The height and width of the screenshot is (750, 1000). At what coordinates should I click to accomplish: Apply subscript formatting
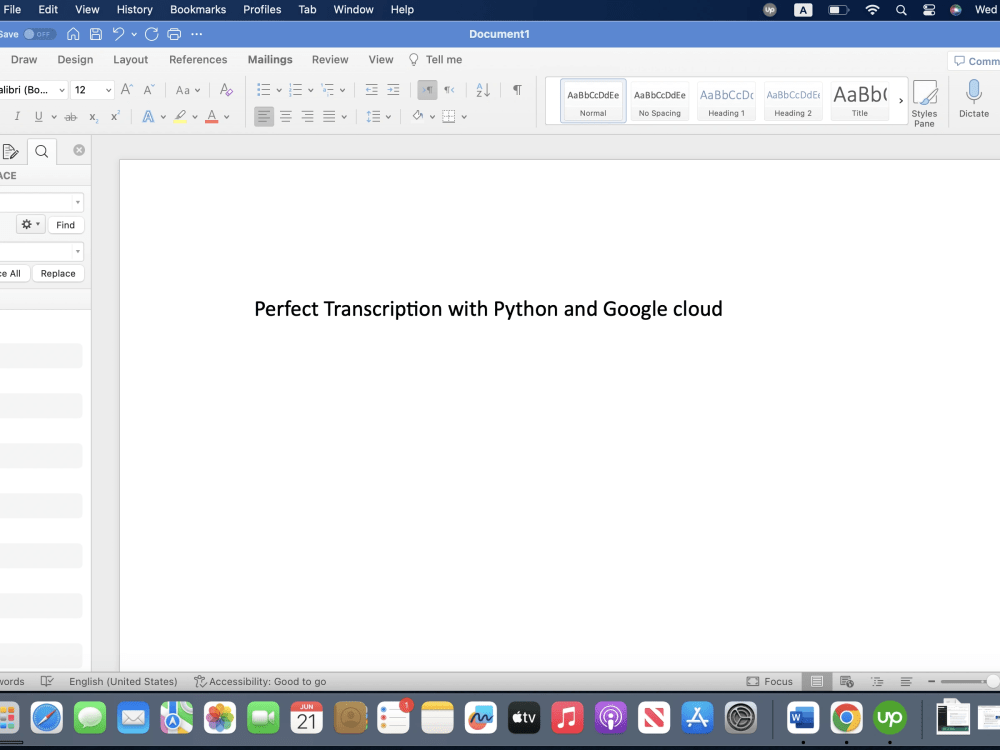coord(94,117)
